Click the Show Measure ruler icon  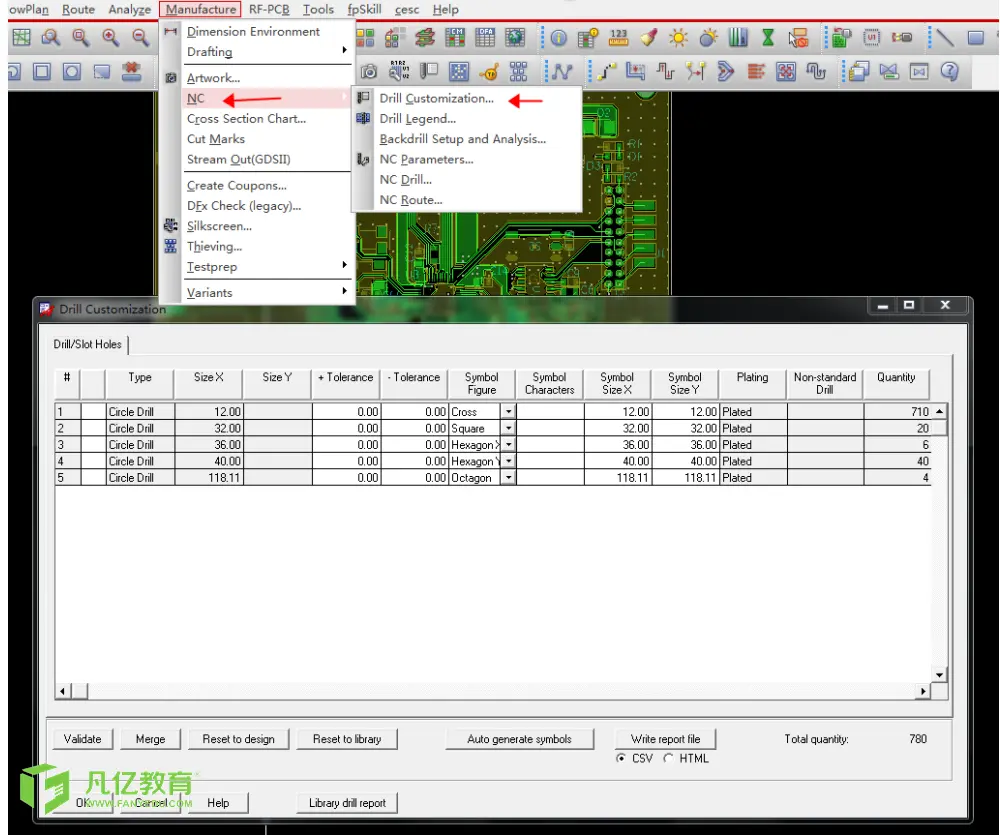[618, 38]
